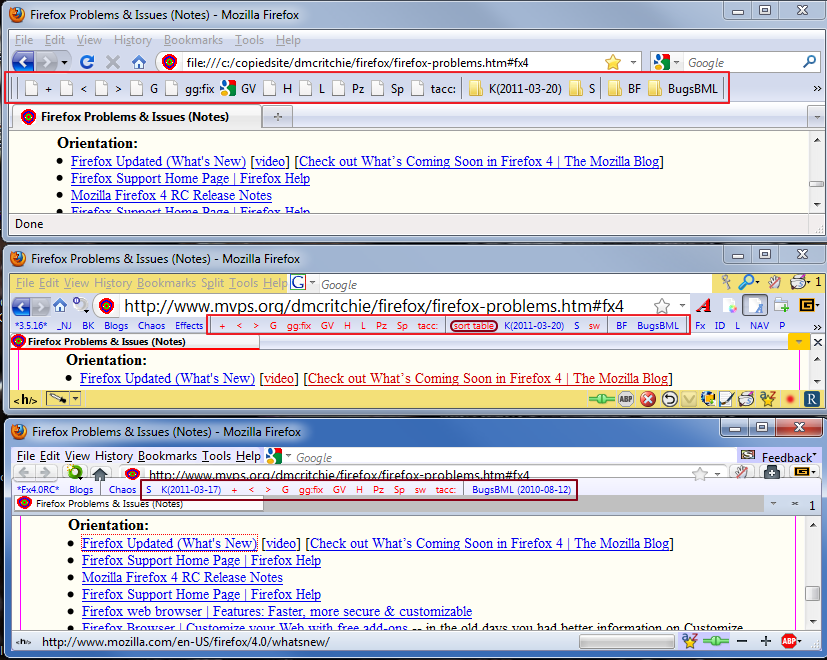Open K(2011-03-20) folder in top window toolbar
This screenshot has height=660, width=827.
[515, 88]
